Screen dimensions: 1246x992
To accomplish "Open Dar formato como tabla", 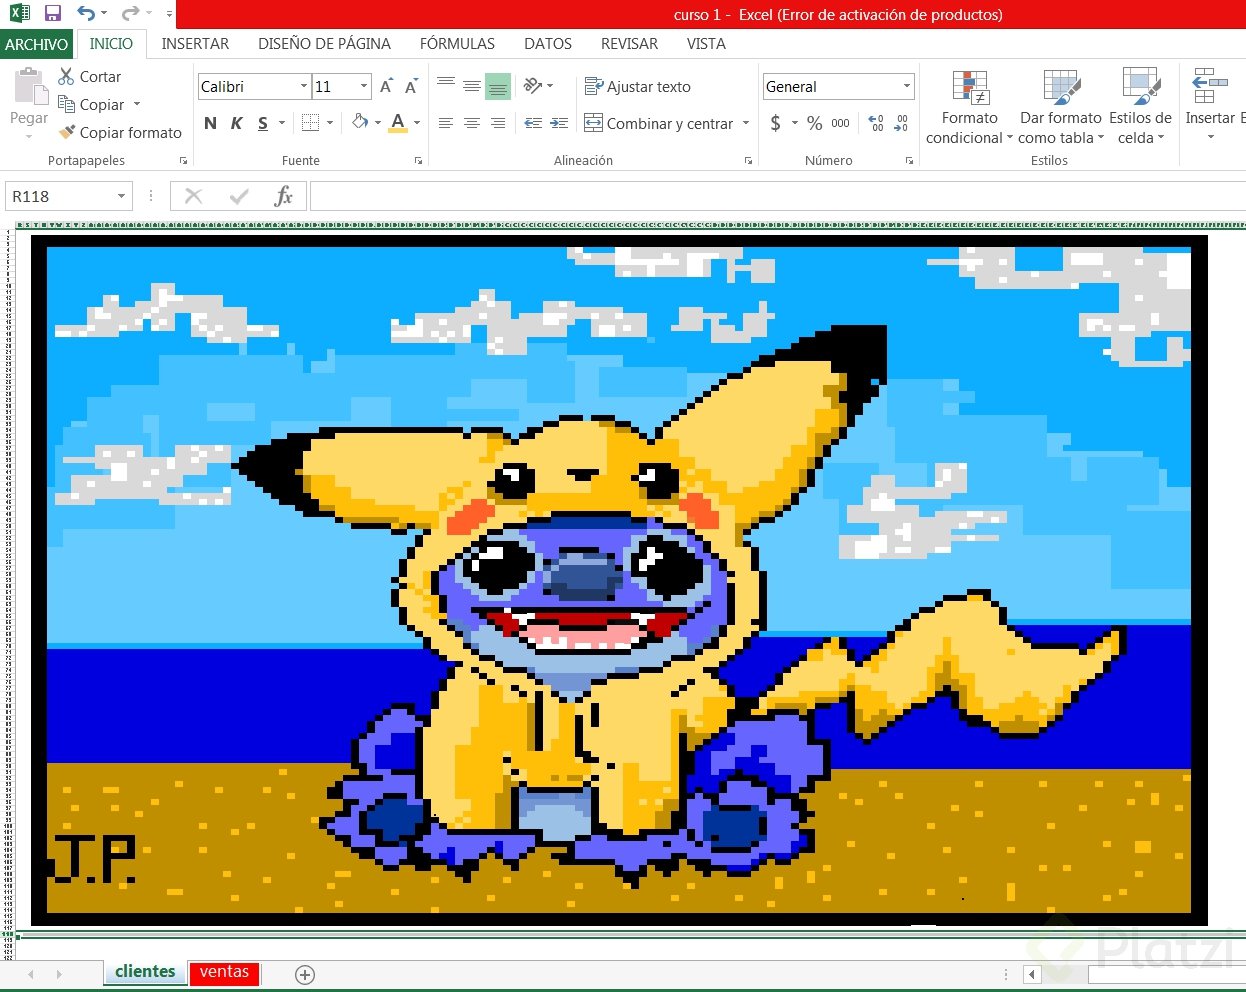I will 1061,107.
